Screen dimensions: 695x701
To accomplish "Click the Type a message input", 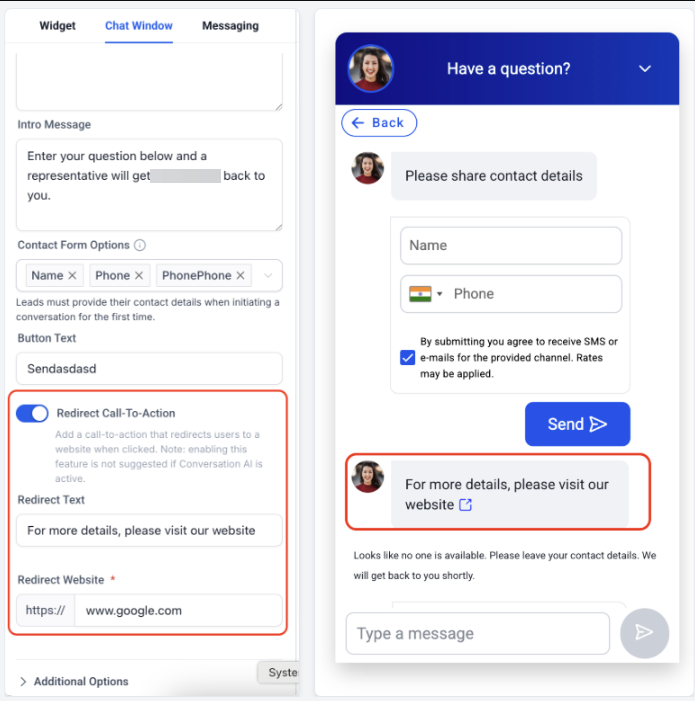I will coord(478,633).
